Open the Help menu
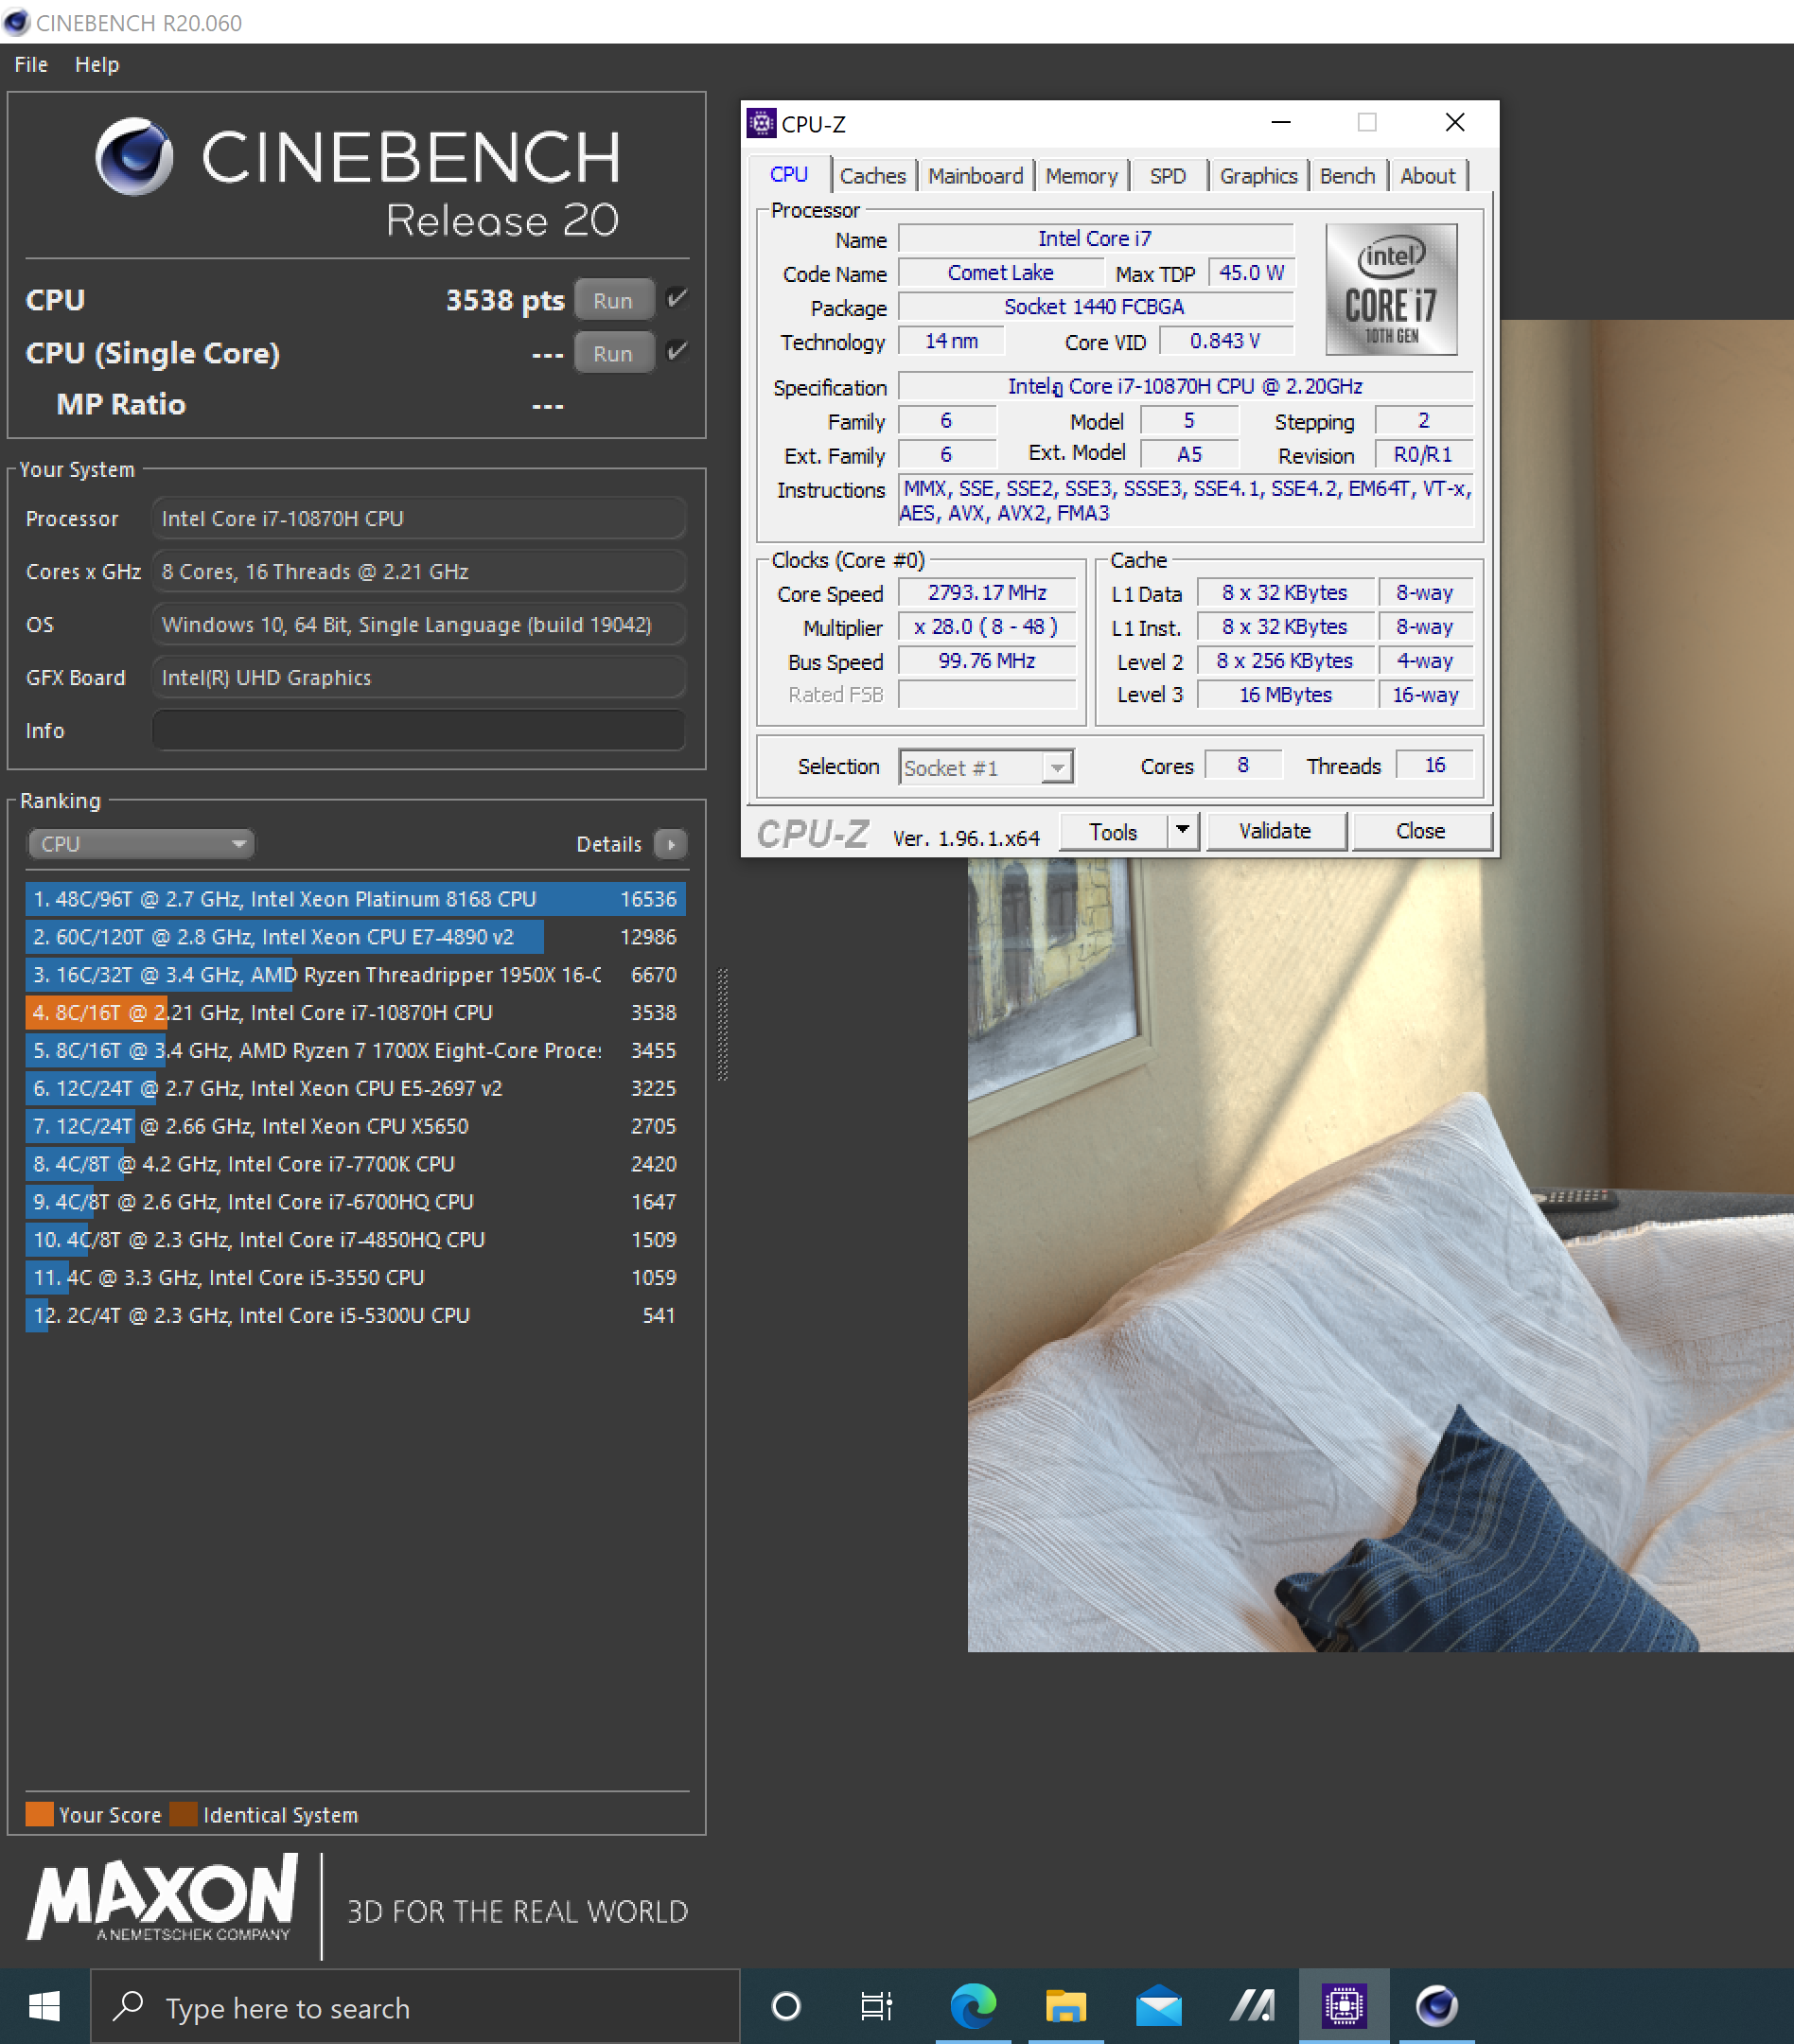The width and height of the screenshot is (1794, 2044). click(96, 64)
